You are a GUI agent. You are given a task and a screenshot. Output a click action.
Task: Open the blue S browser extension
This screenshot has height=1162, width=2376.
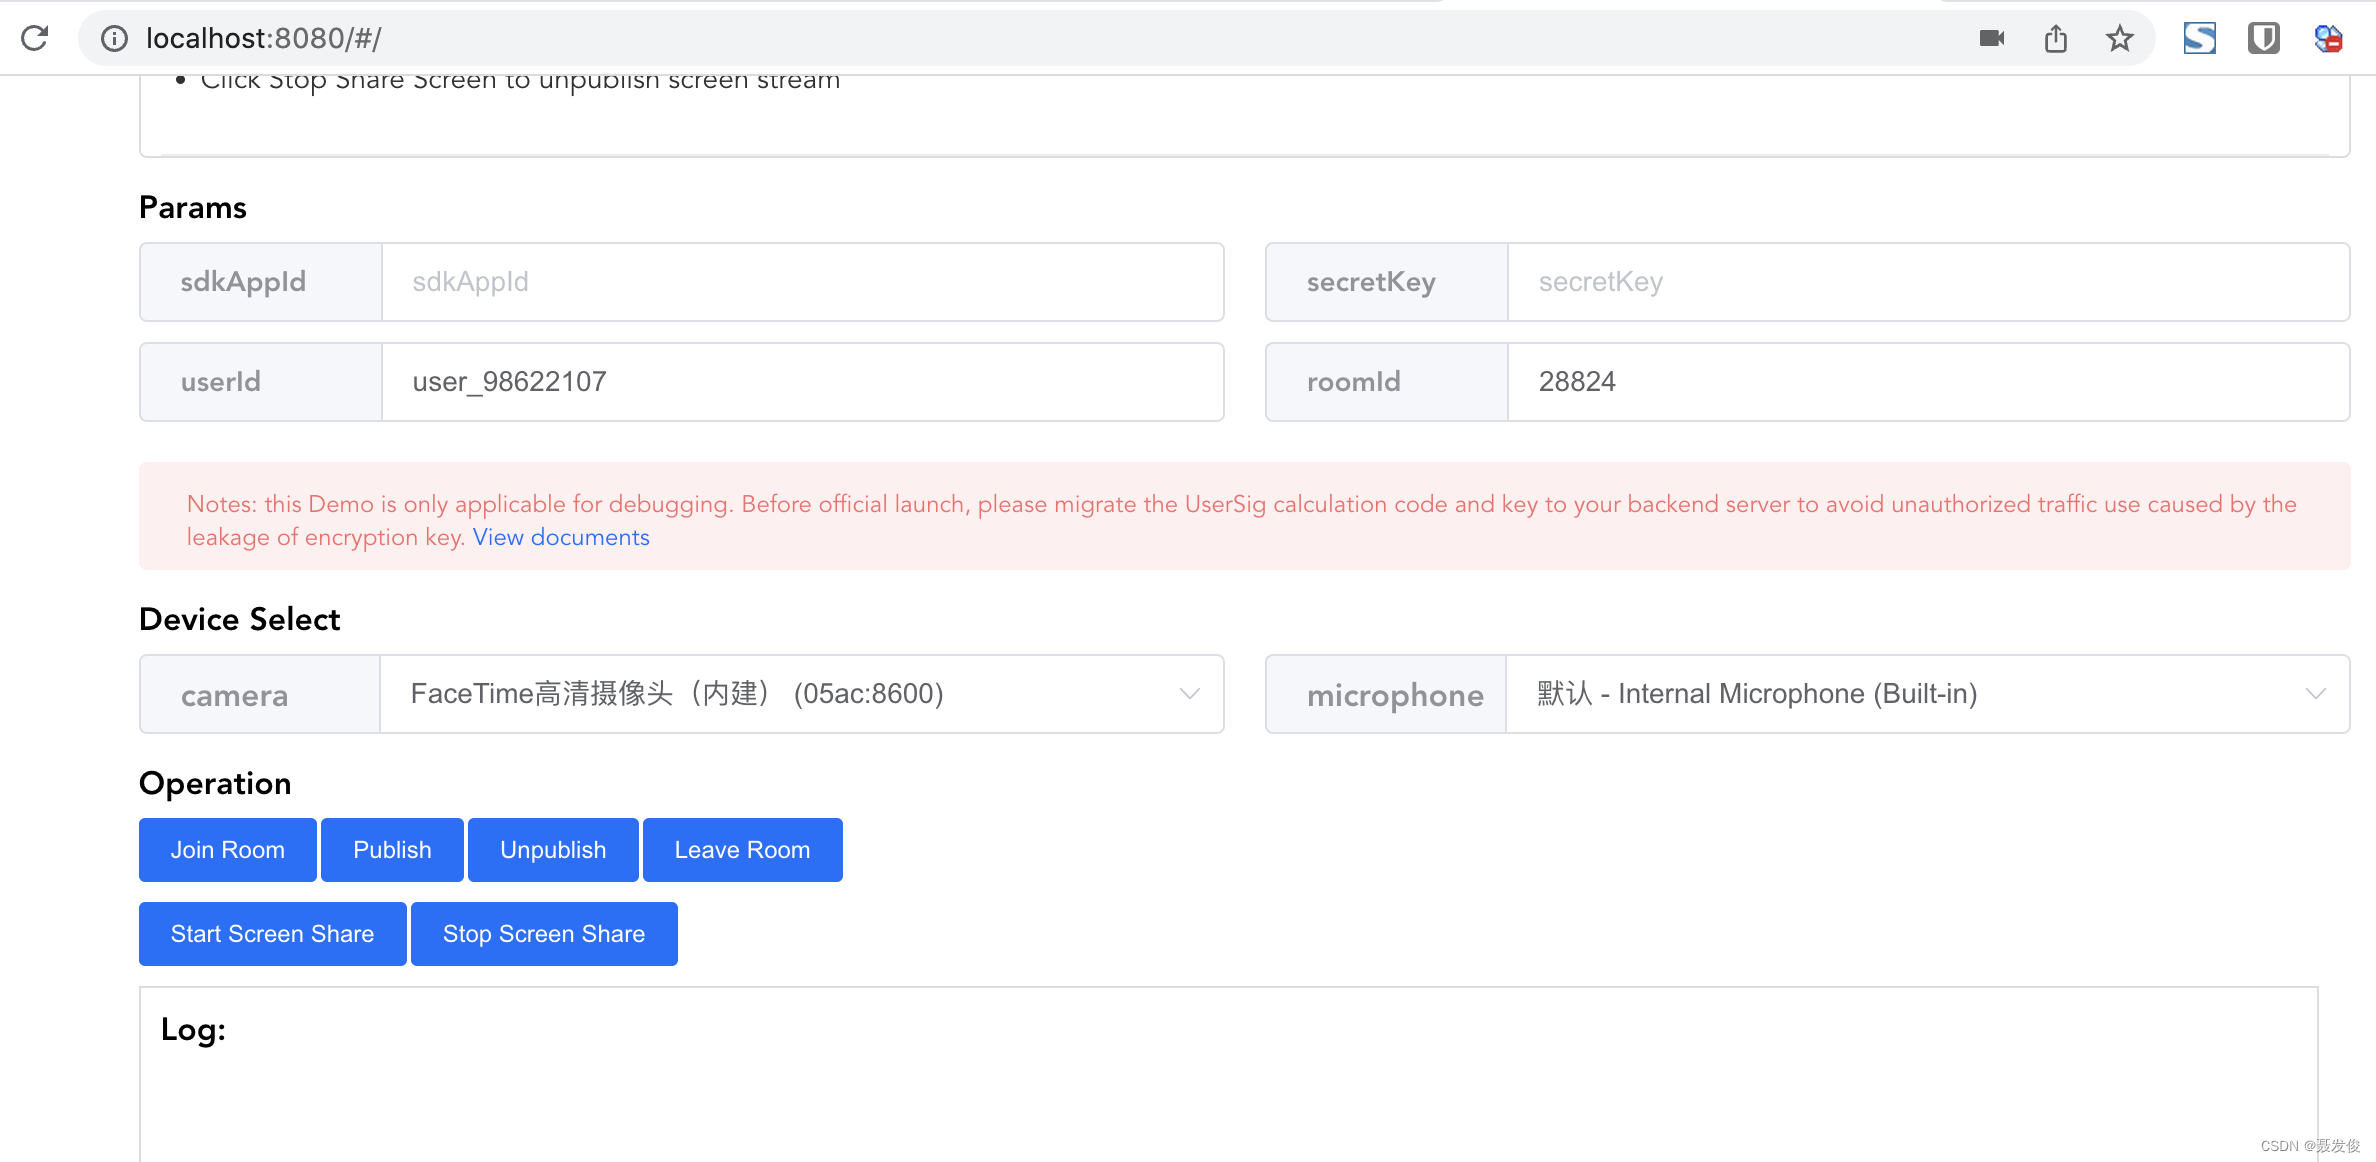click(x=2199, y=38)
